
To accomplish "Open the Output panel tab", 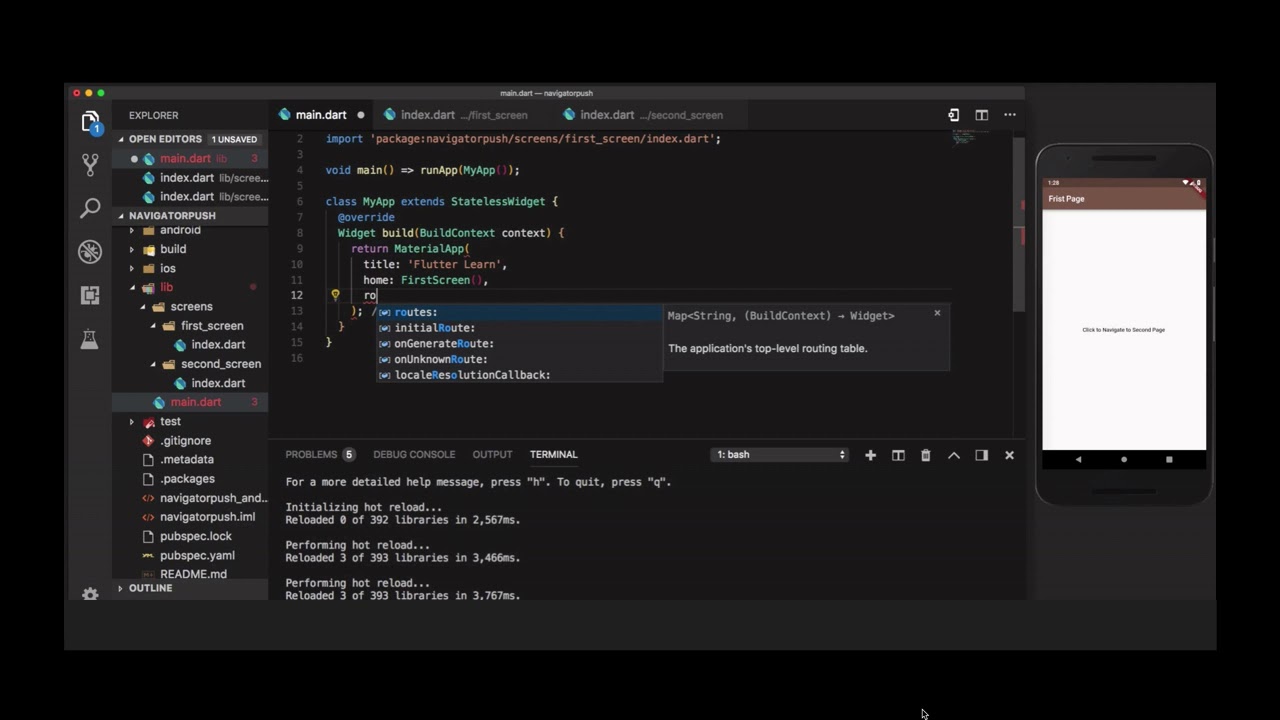I will 492,455.
